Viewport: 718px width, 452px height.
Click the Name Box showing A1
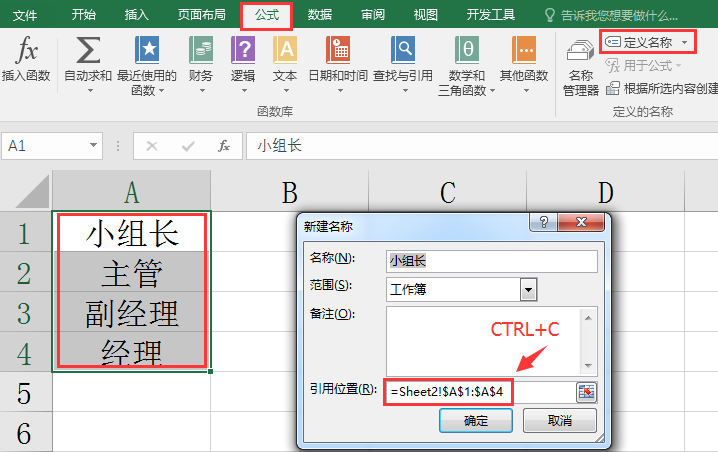[x=45, y=146]
